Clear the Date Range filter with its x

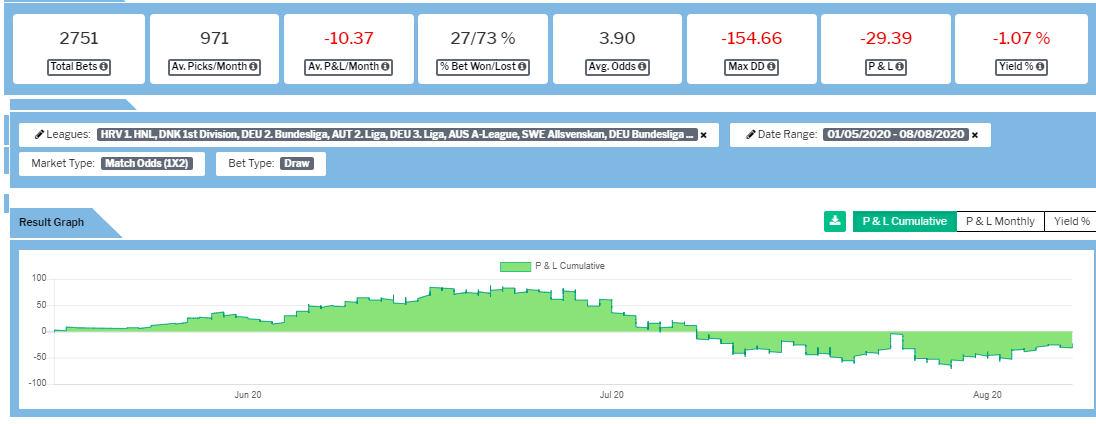pos(975,136)
